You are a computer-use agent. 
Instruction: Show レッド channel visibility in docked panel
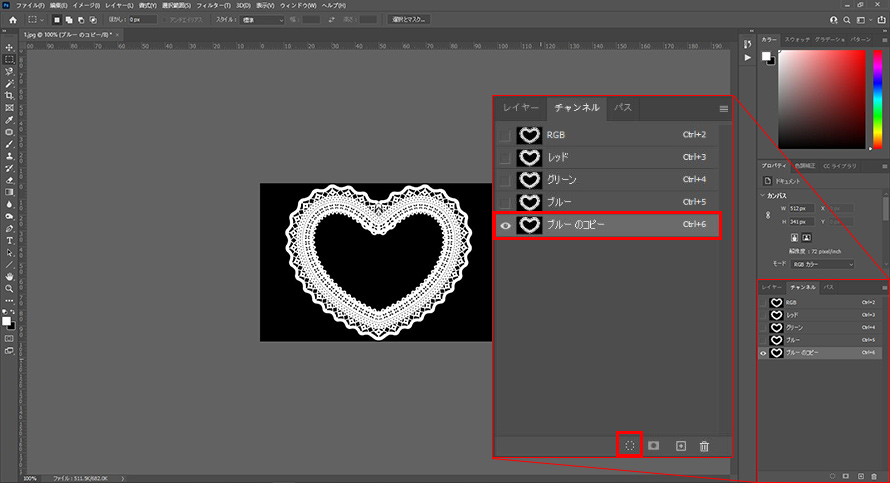tap(763, 315)
